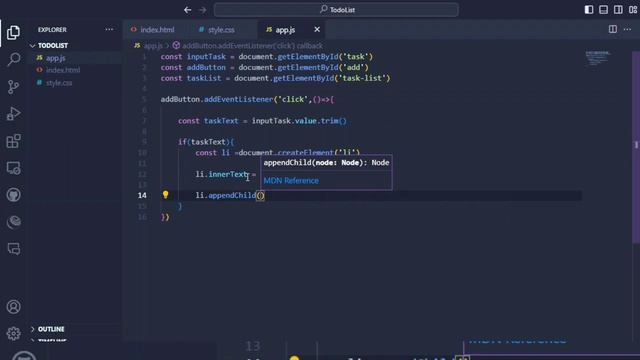640x360 pixels.
Task: Open the Search view in activity bar
Action: click(x=13, y=60)
